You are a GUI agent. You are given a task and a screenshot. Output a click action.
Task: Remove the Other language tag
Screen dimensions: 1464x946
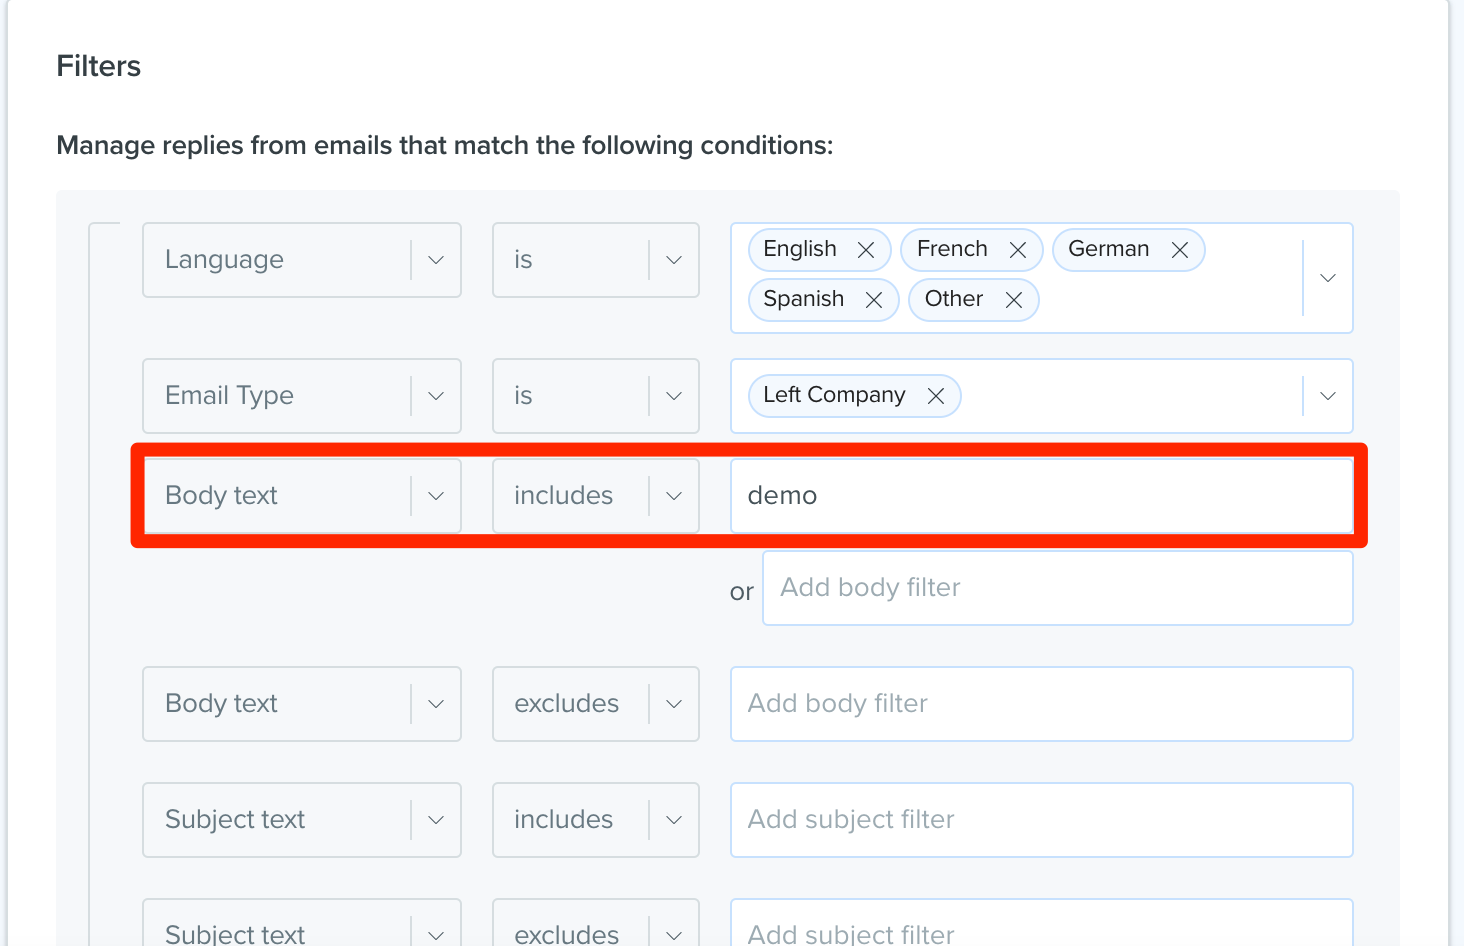tap(1014, 300)
